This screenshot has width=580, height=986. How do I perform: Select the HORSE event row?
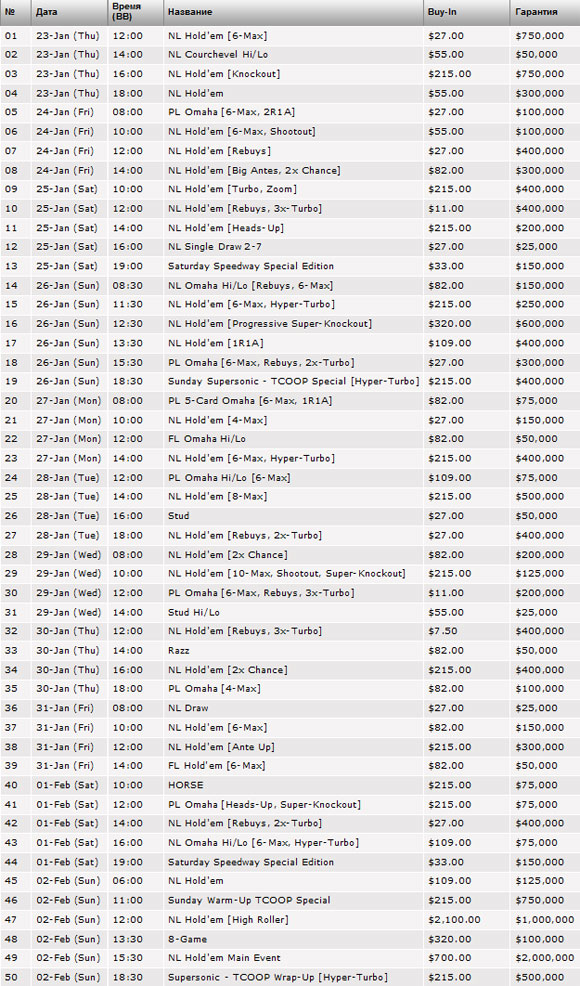pos(290,785)
